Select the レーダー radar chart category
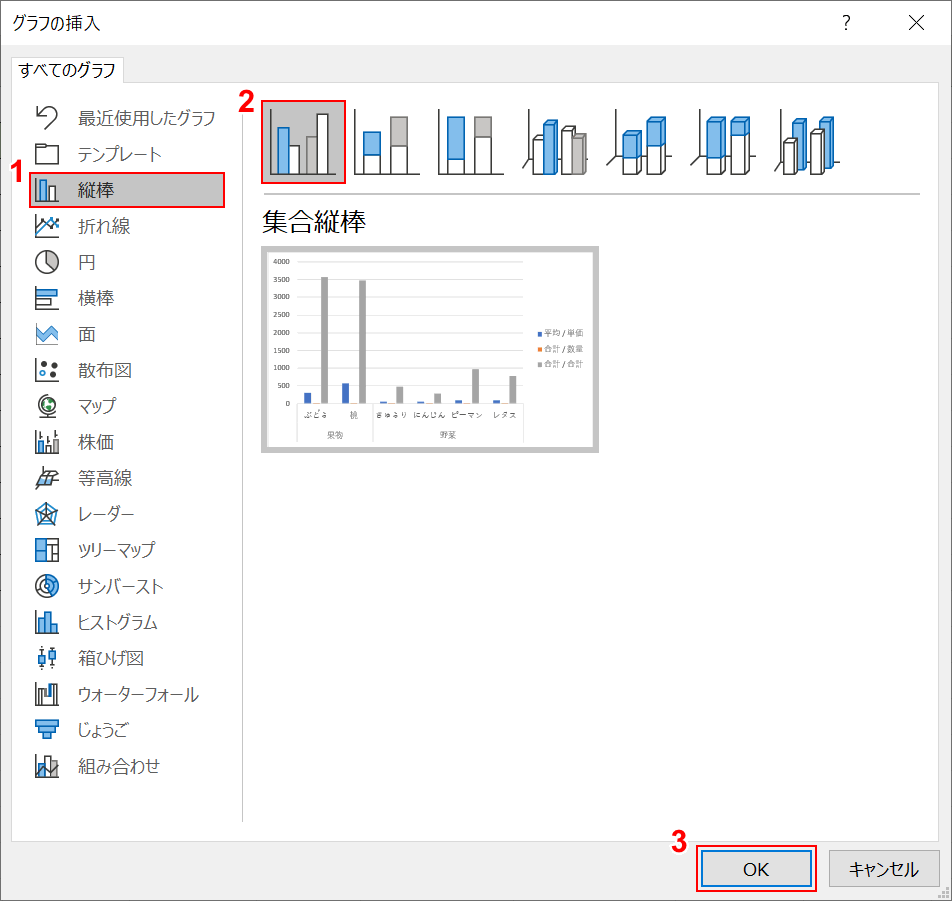The height and width of the screenshot is (901, 952). coord(106,515)
